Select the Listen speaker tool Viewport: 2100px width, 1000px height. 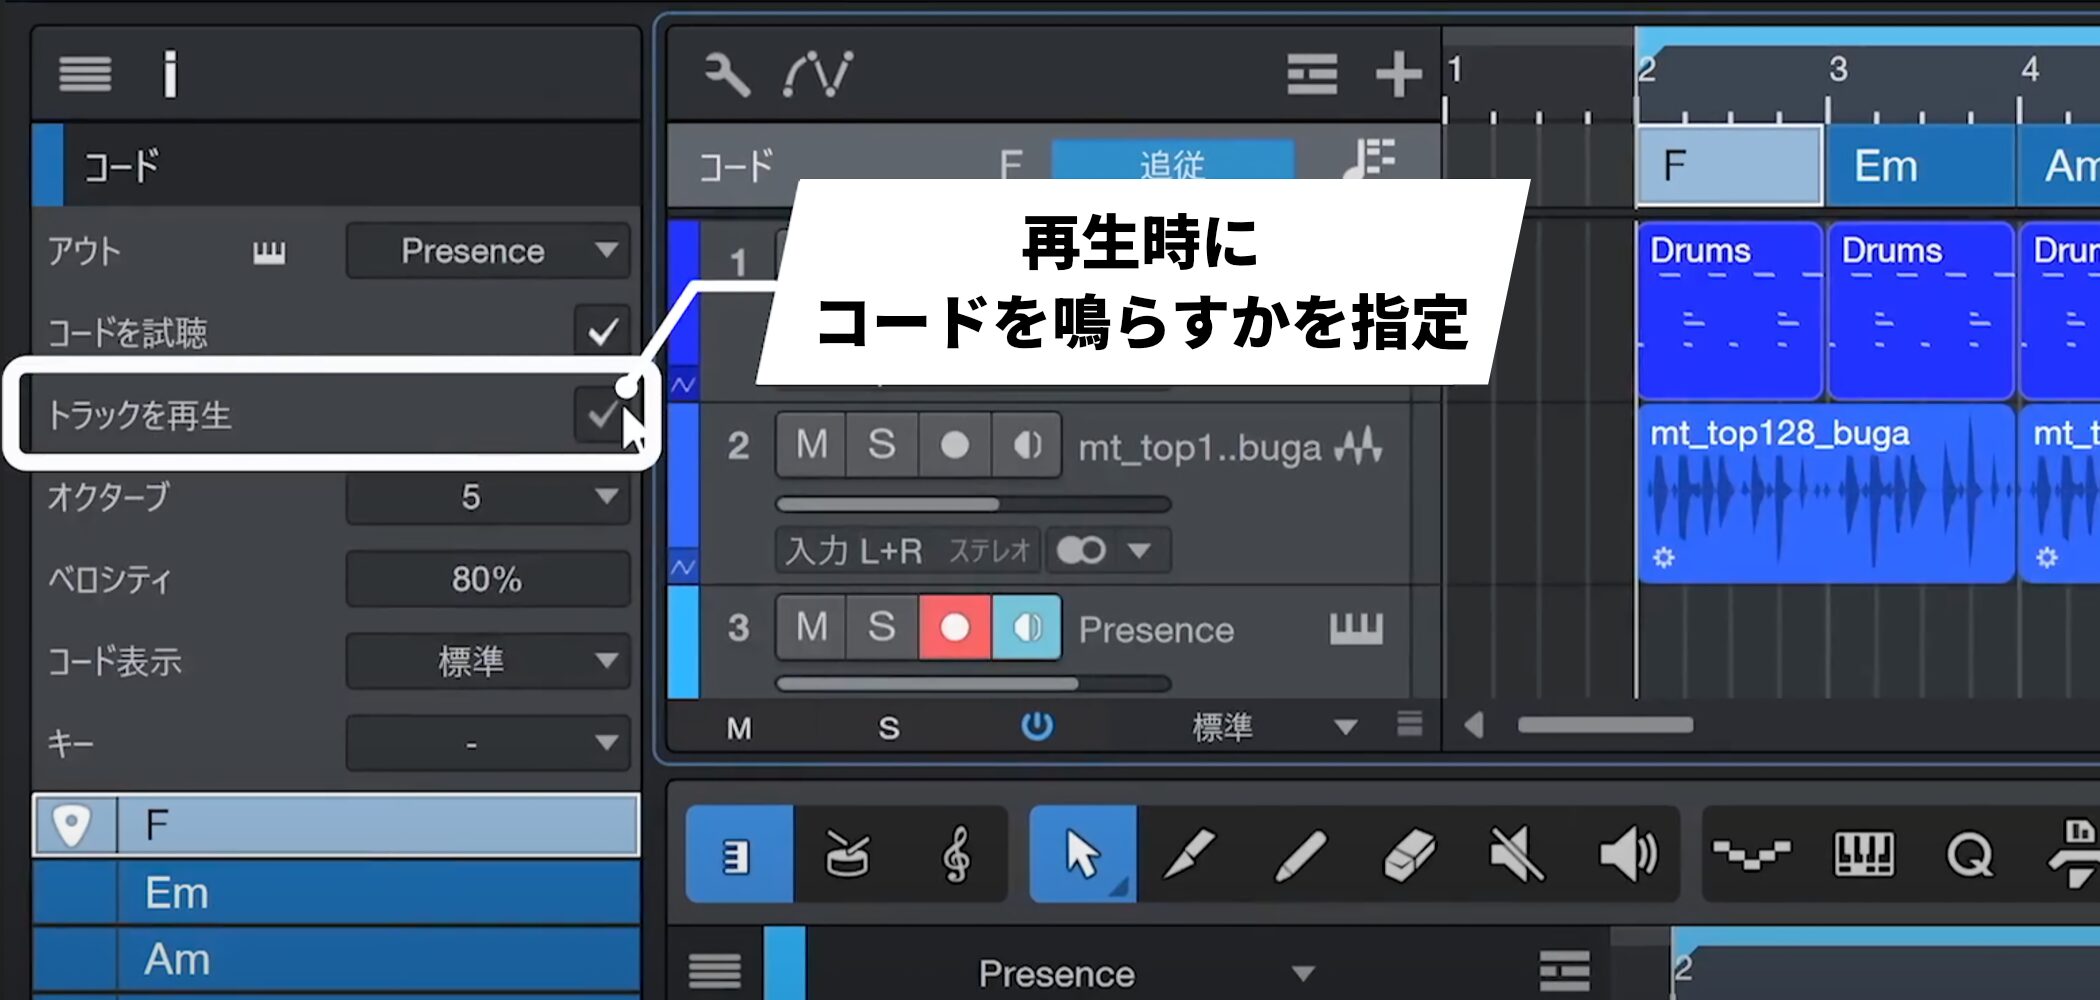click(x=1627, y=856)
